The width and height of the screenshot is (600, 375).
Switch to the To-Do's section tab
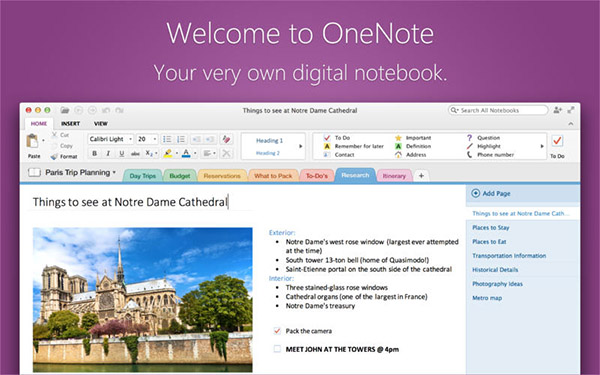[317, 176]
